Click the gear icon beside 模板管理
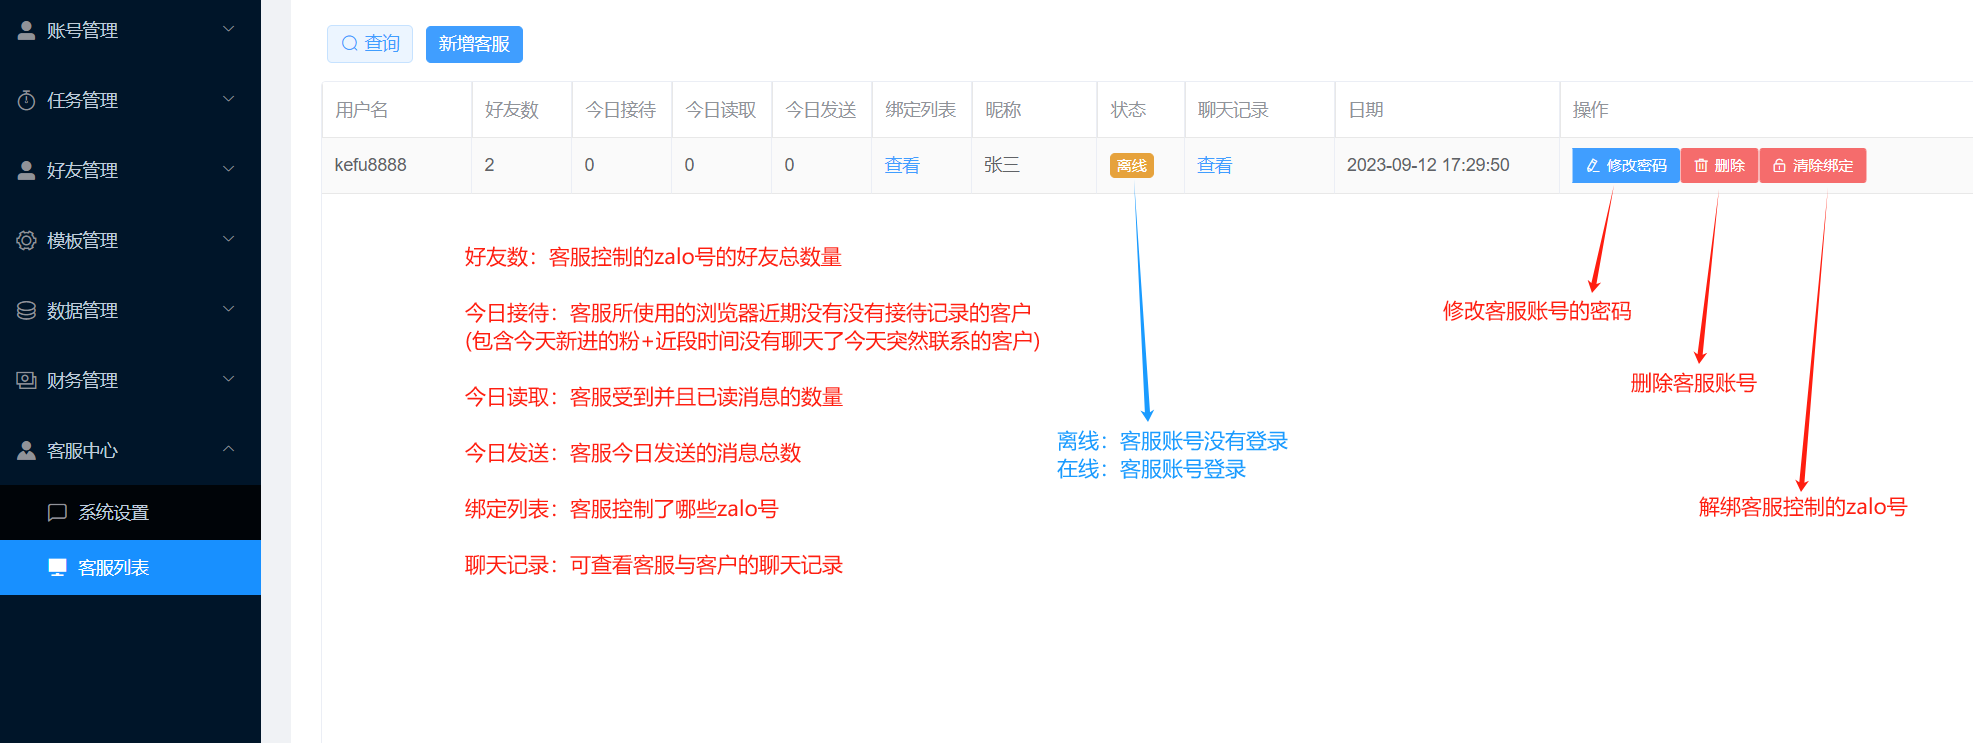 (27, 241)
